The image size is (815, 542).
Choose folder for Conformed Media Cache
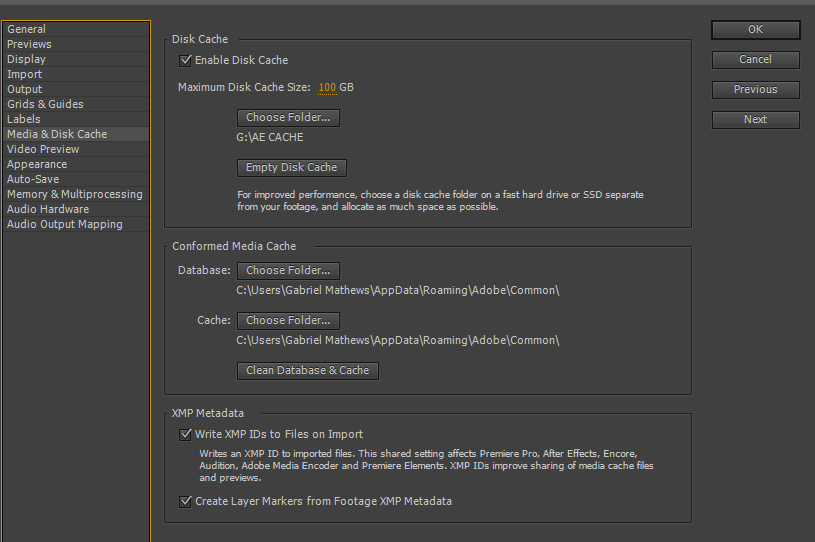point(288,321)
